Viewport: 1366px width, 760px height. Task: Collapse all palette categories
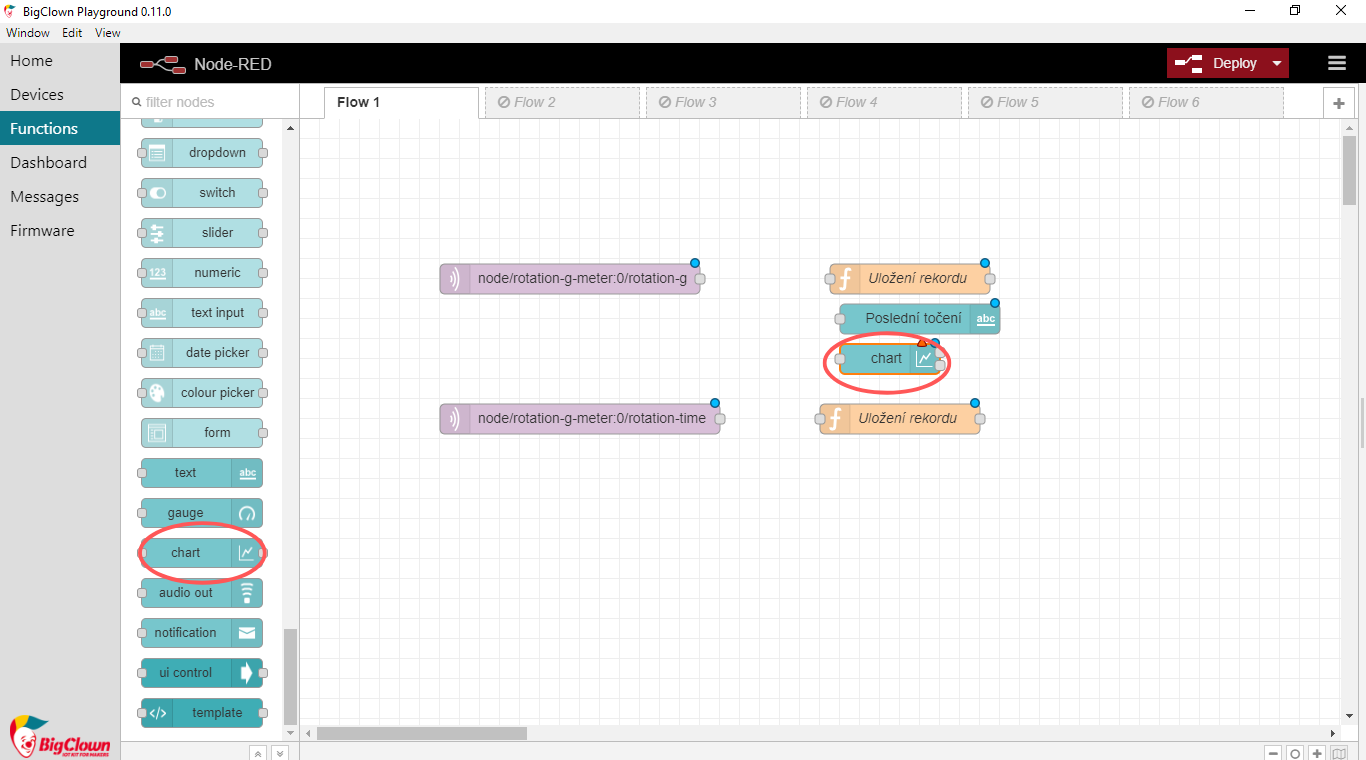pos(258,753)
